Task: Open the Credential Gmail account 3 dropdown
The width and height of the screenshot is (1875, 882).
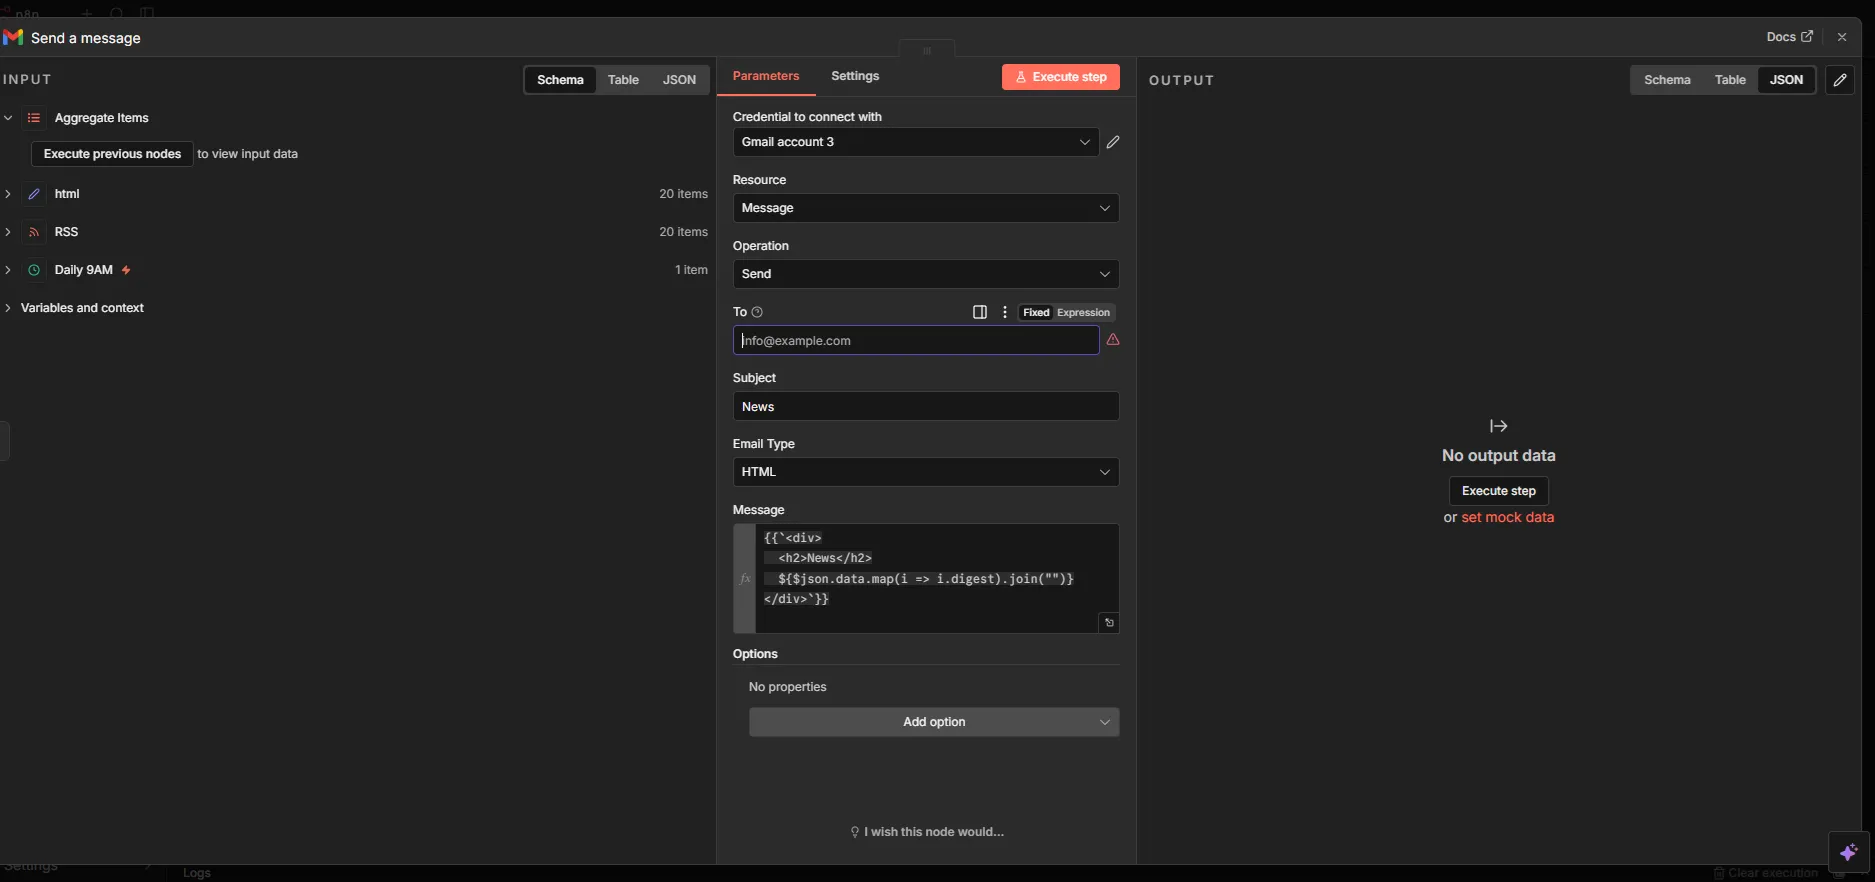Action: tap(915, 142)
